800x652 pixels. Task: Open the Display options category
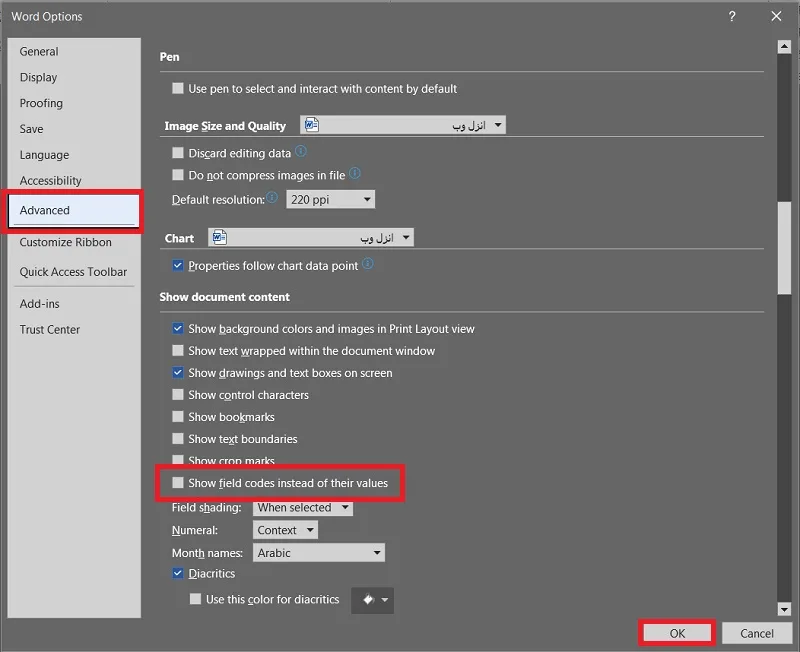click(38, 78)
